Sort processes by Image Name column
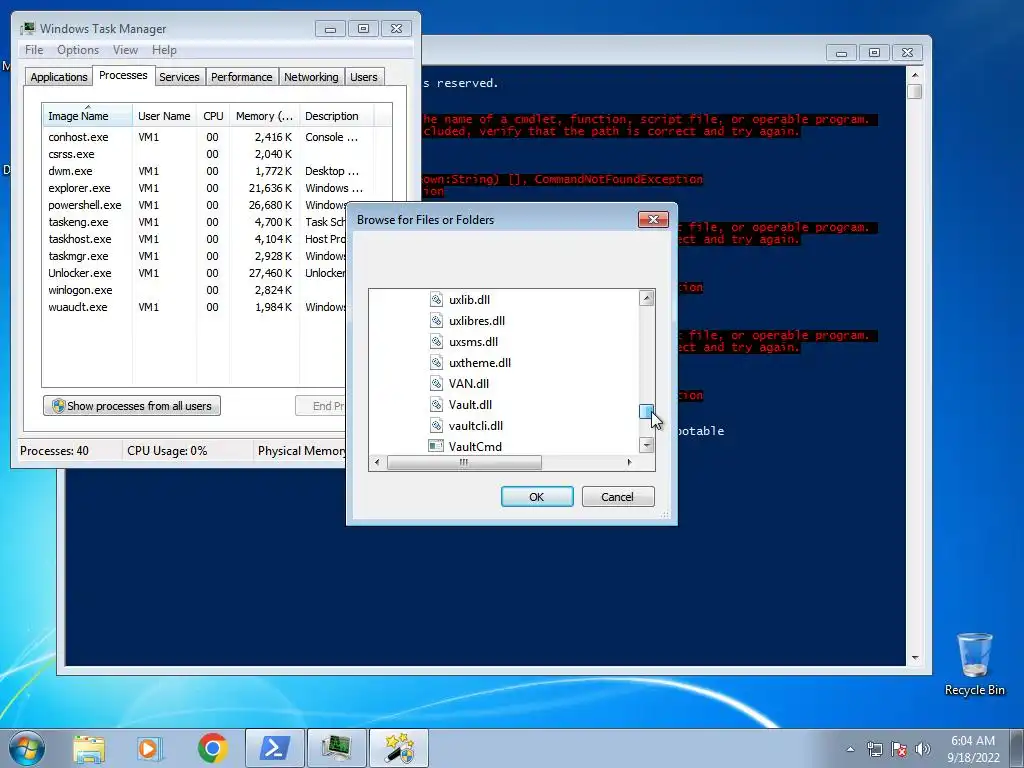The width and height of the screenshot is (1024, 768). click(88, 116)
